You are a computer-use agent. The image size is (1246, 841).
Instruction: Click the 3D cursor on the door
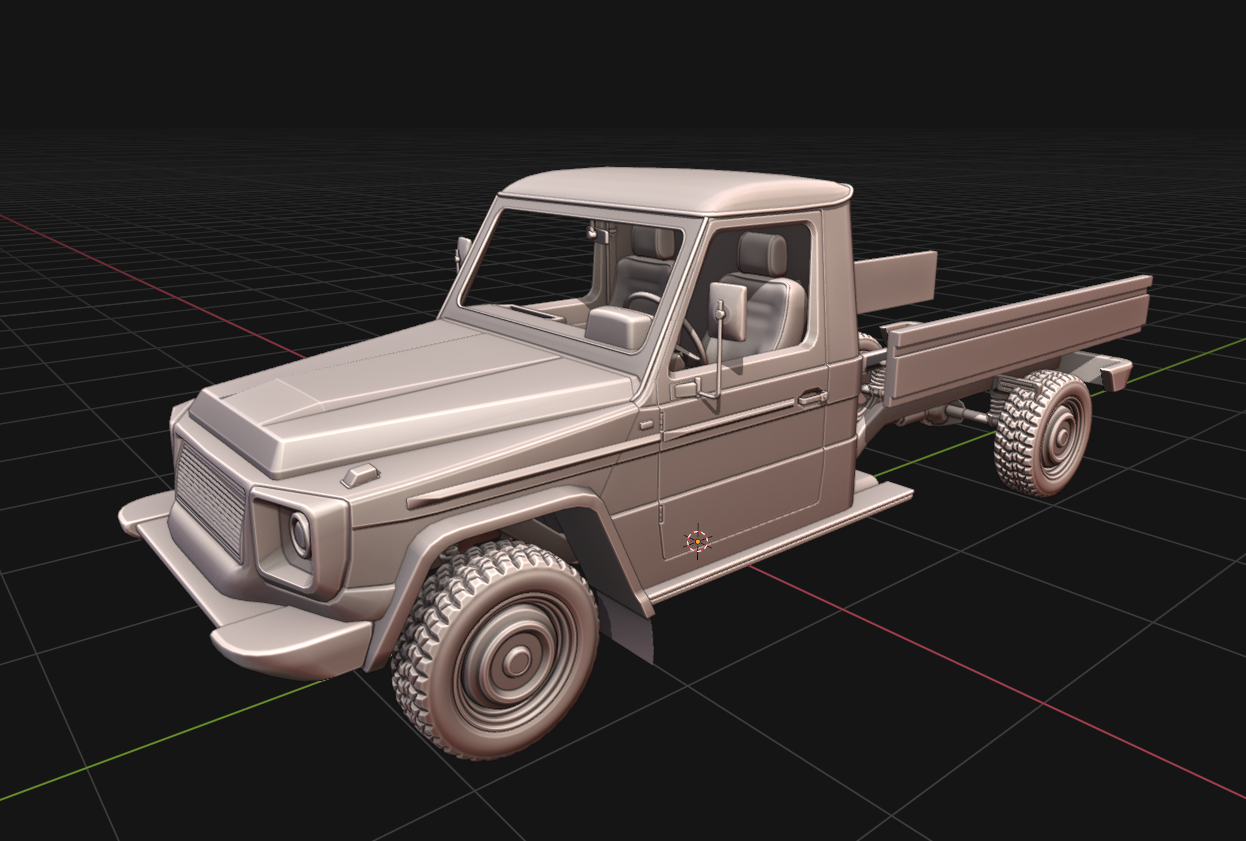[697, 541]
